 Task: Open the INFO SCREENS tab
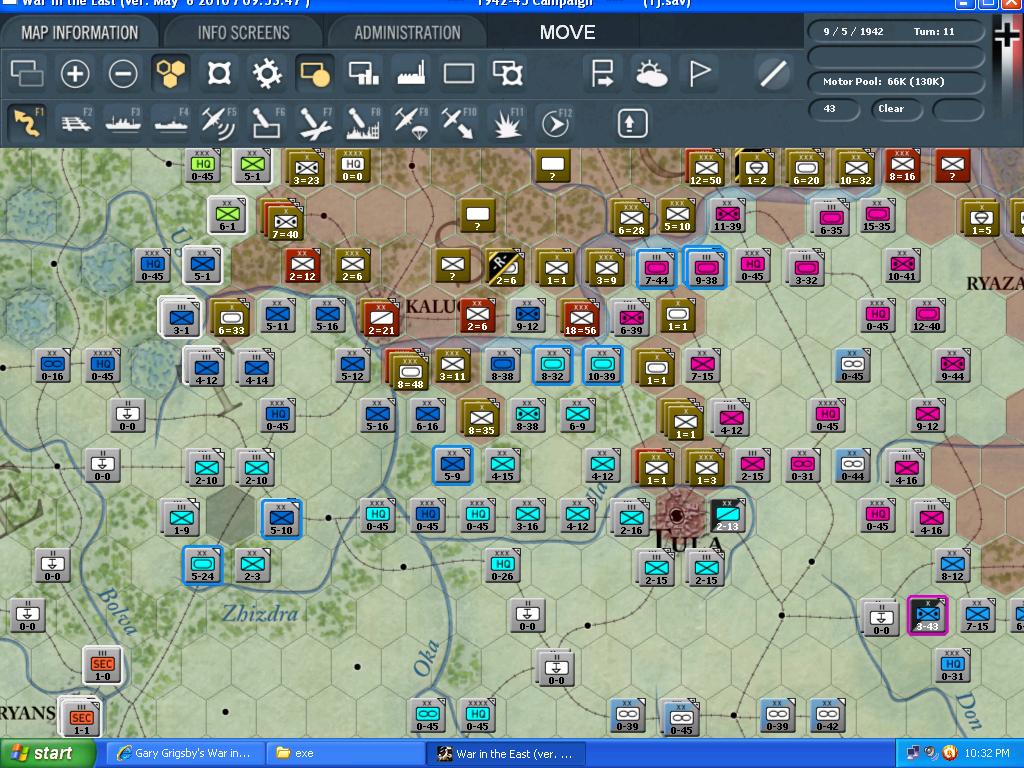[x=244, y=33]
